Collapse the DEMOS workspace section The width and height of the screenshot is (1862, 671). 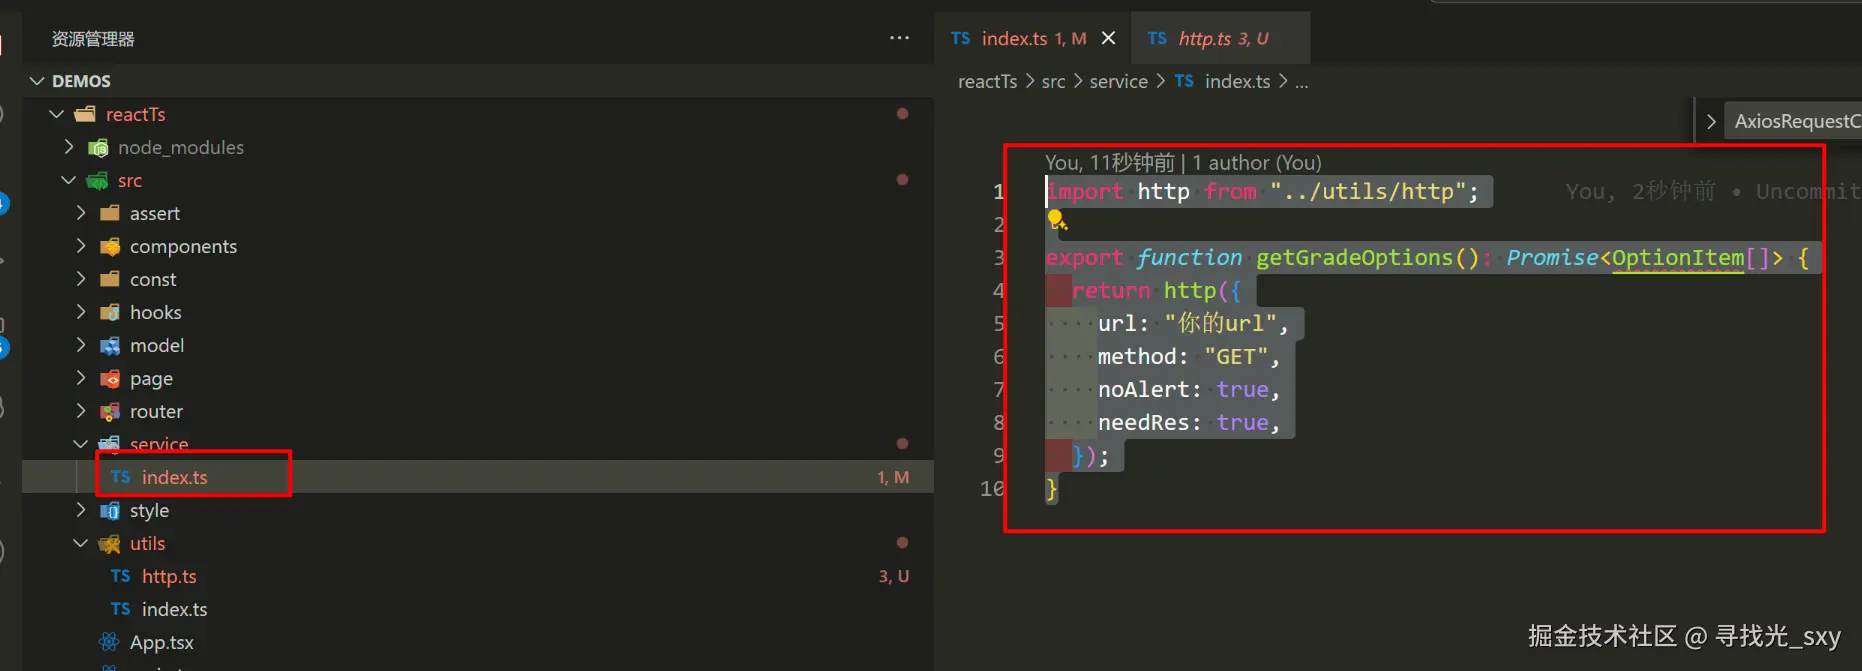(x=37, y=81)
